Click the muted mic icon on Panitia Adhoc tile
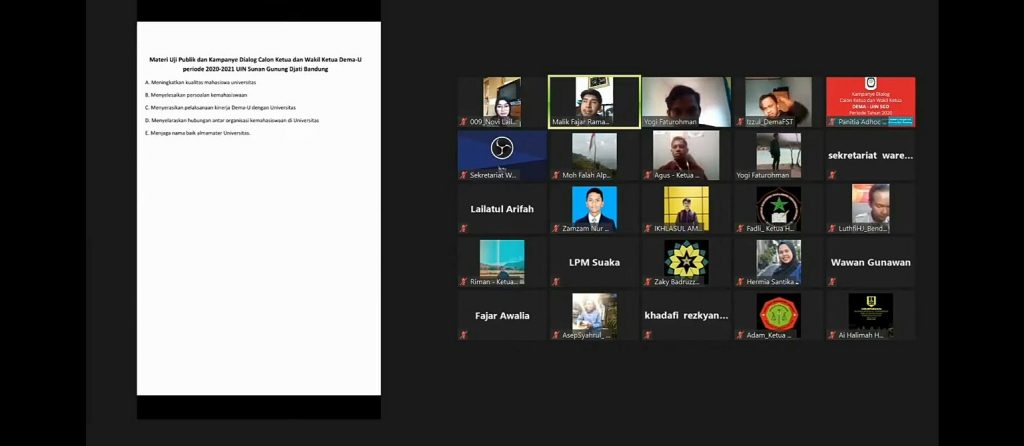The height and width of the screenshot is (446, 1024). tap(830, 122)
